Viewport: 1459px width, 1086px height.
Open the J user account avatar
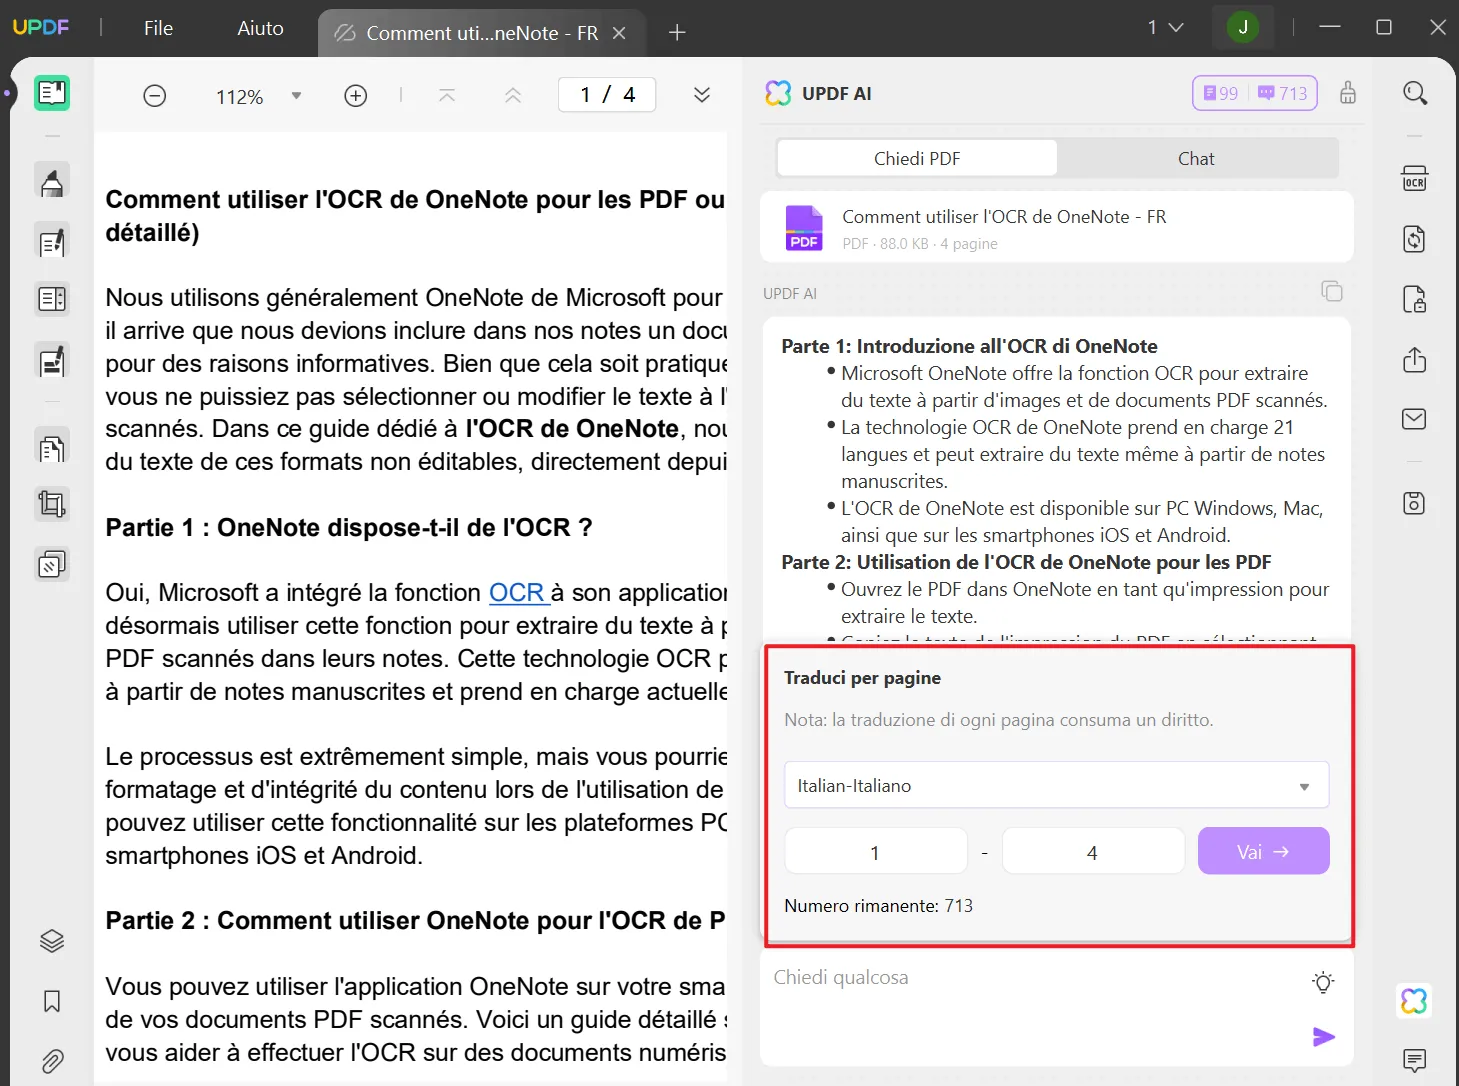1243,28
